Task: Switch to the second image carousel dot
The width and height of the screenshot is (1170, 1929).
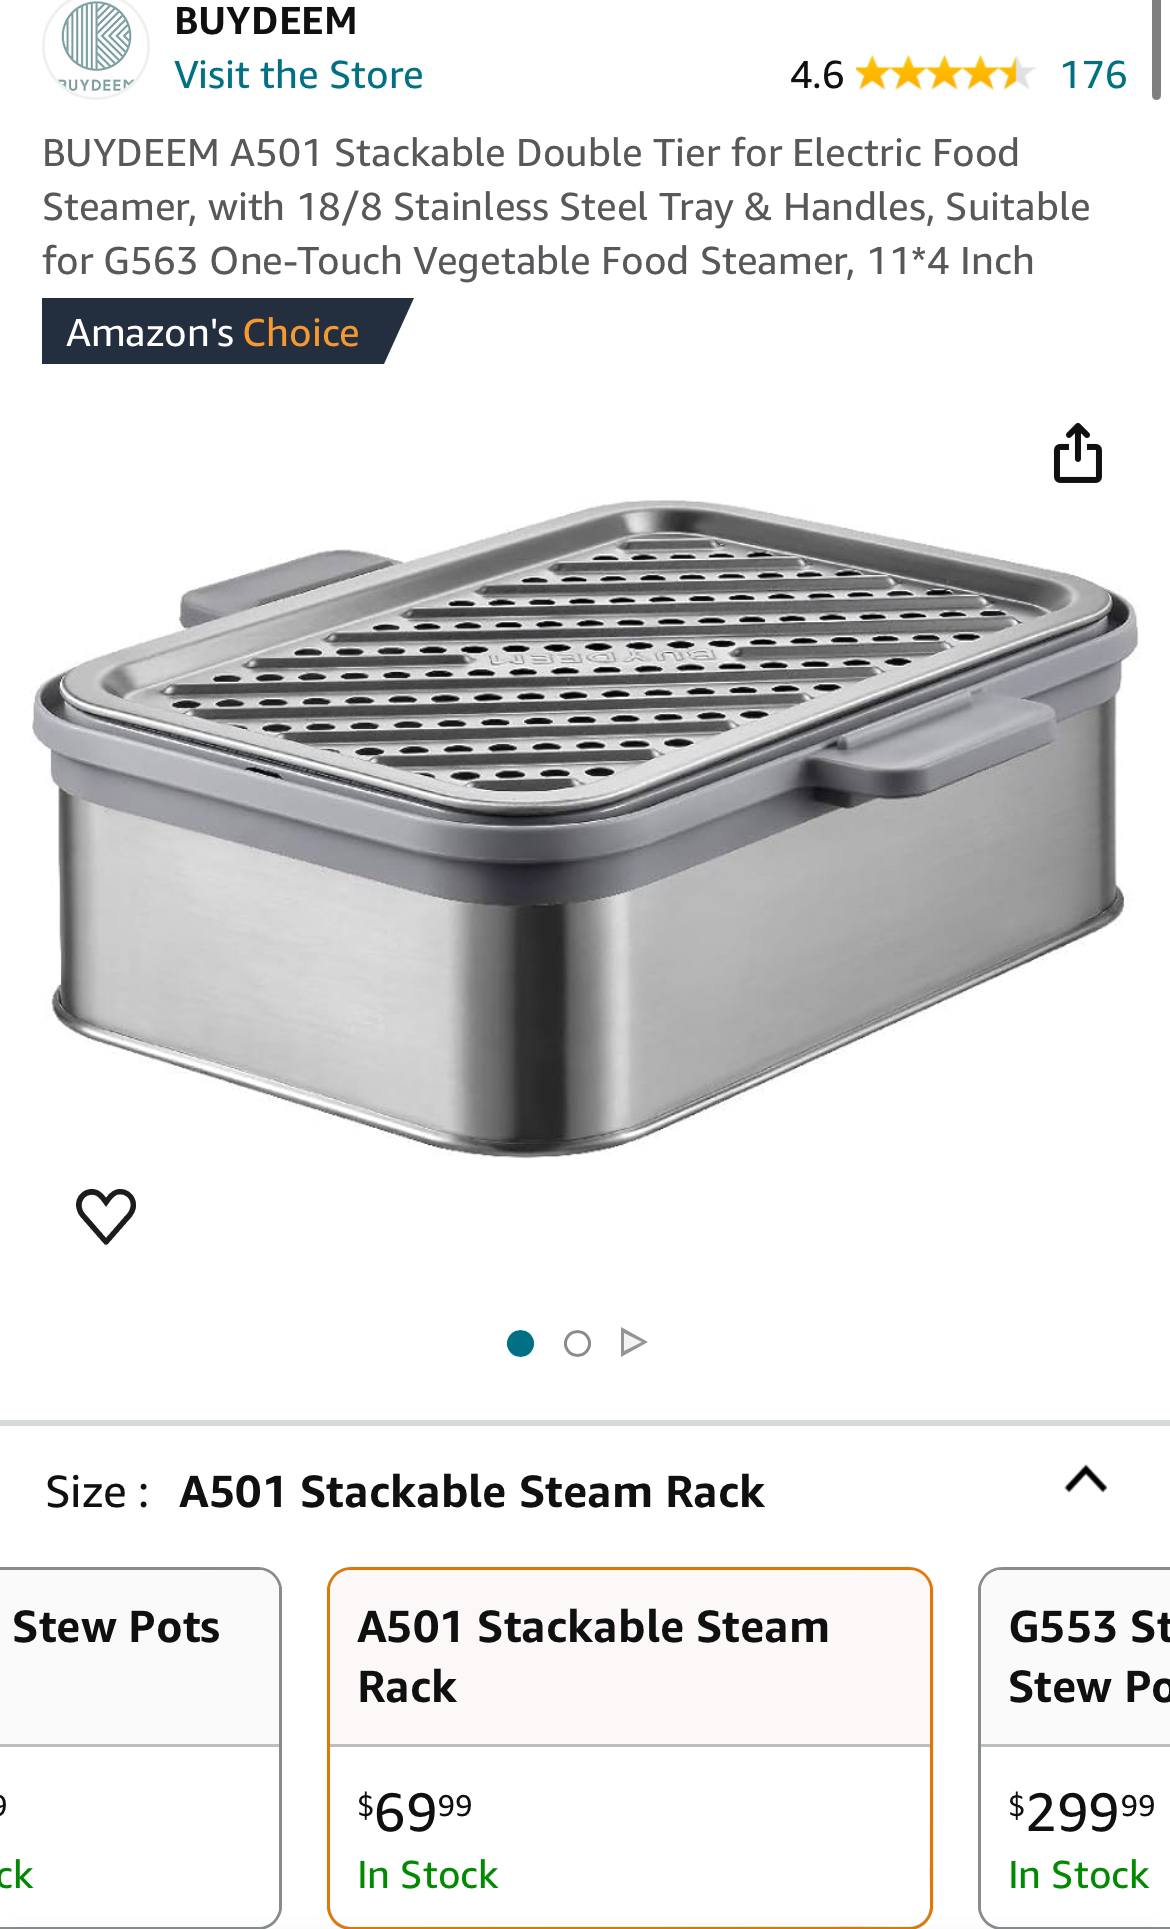Action: pos(577,1342)
